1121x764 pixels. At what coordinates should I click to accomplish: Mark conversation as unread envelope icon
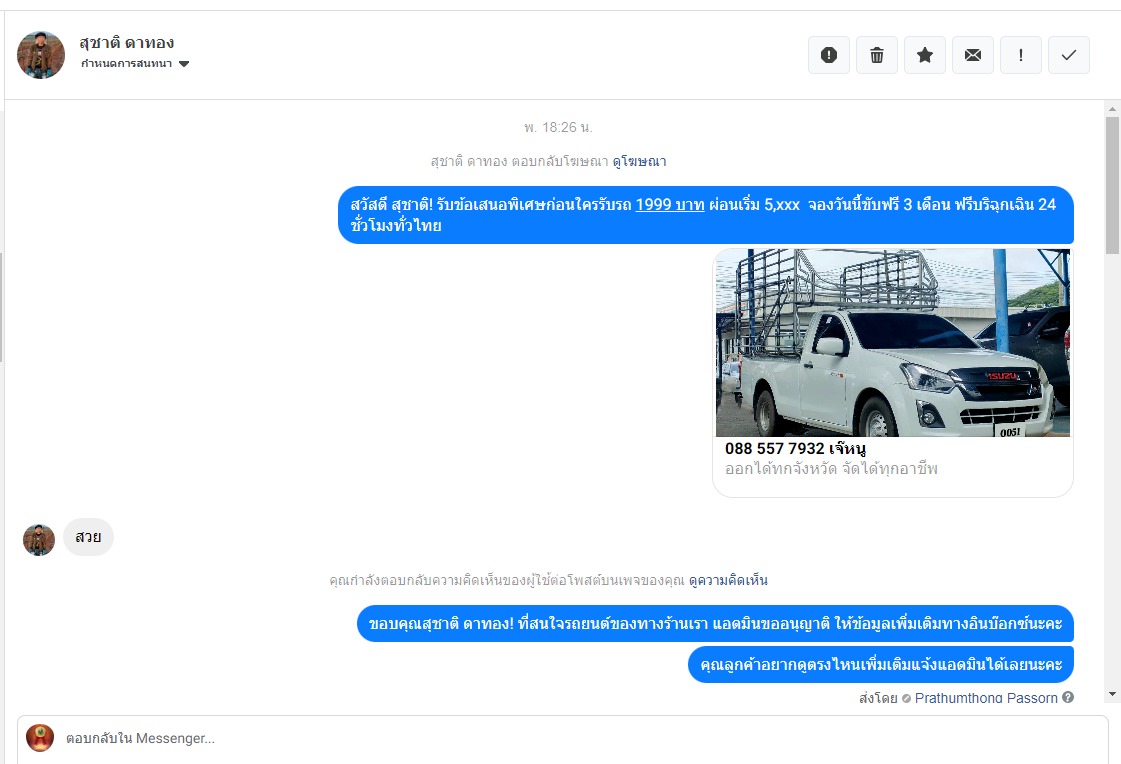[972, 55]
